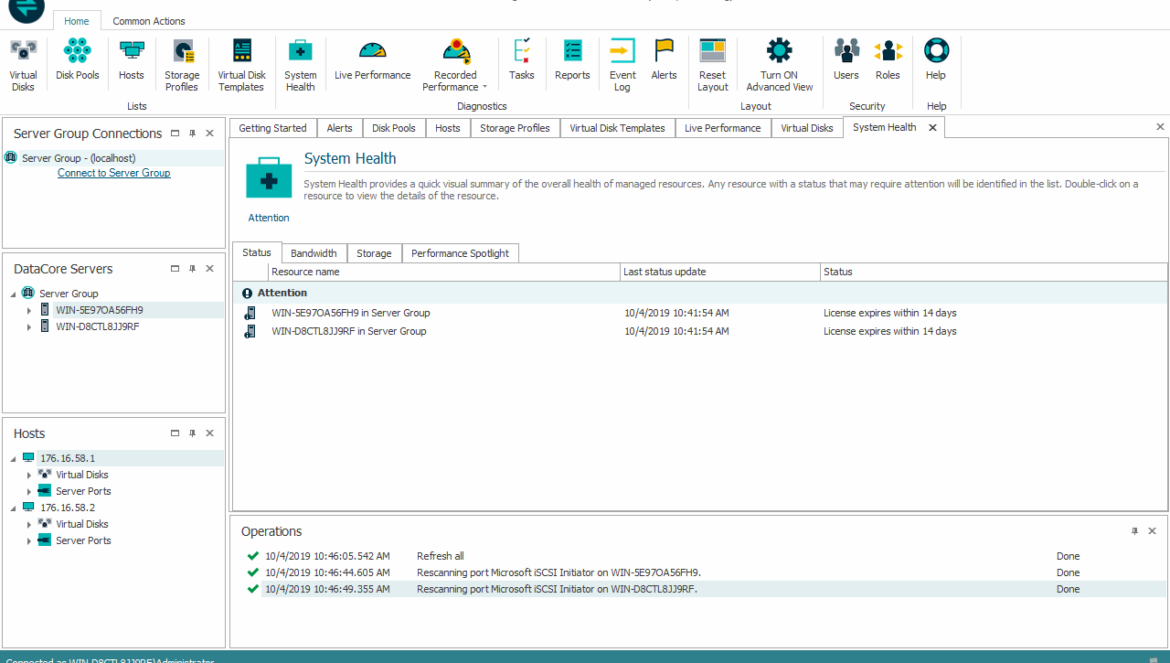This screenshot has width=1170, height=663.
Task: Open Live Performance diagnostics
Action: [x=372, y=60]
